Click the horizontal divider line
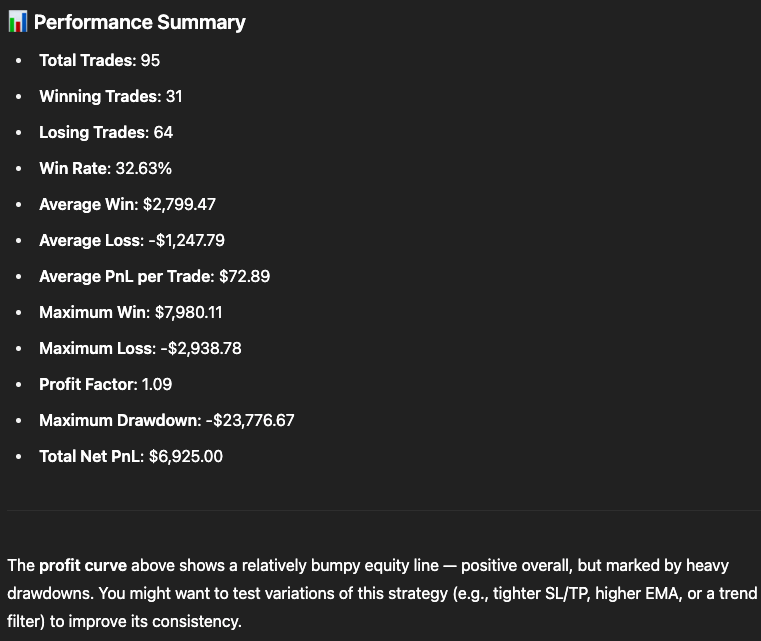Screen dimensions: 761x641 tap(384, 510)
